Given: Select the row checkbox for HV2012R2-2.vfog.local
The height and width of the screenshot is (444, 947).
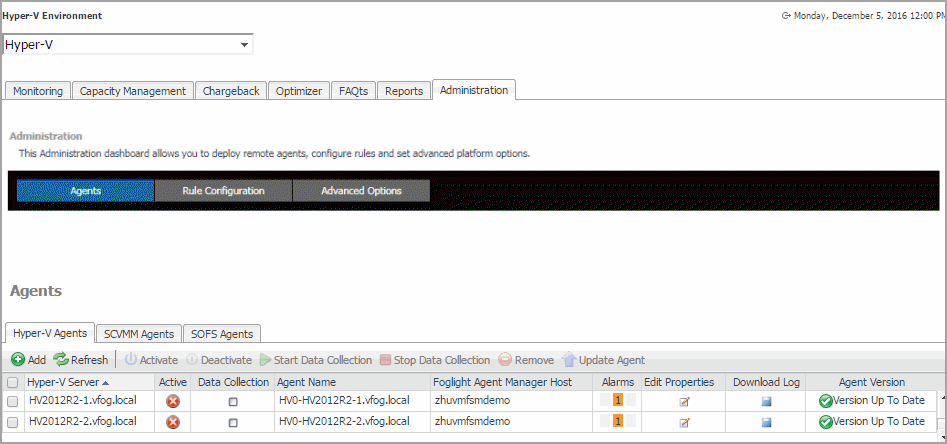Looking at the screenshot, I should 12,422.
